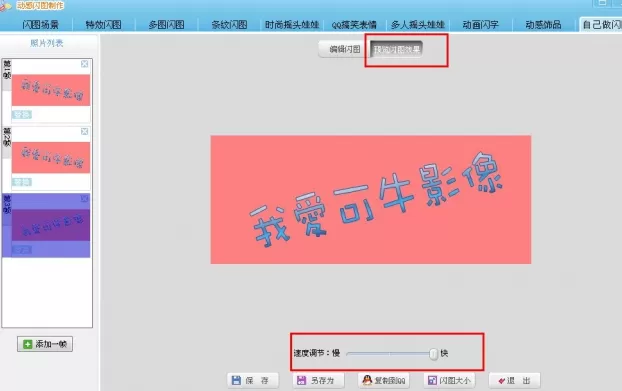Click the large pink preview image
The height and width of the screenshot is (391, 622).
[371, 199]
